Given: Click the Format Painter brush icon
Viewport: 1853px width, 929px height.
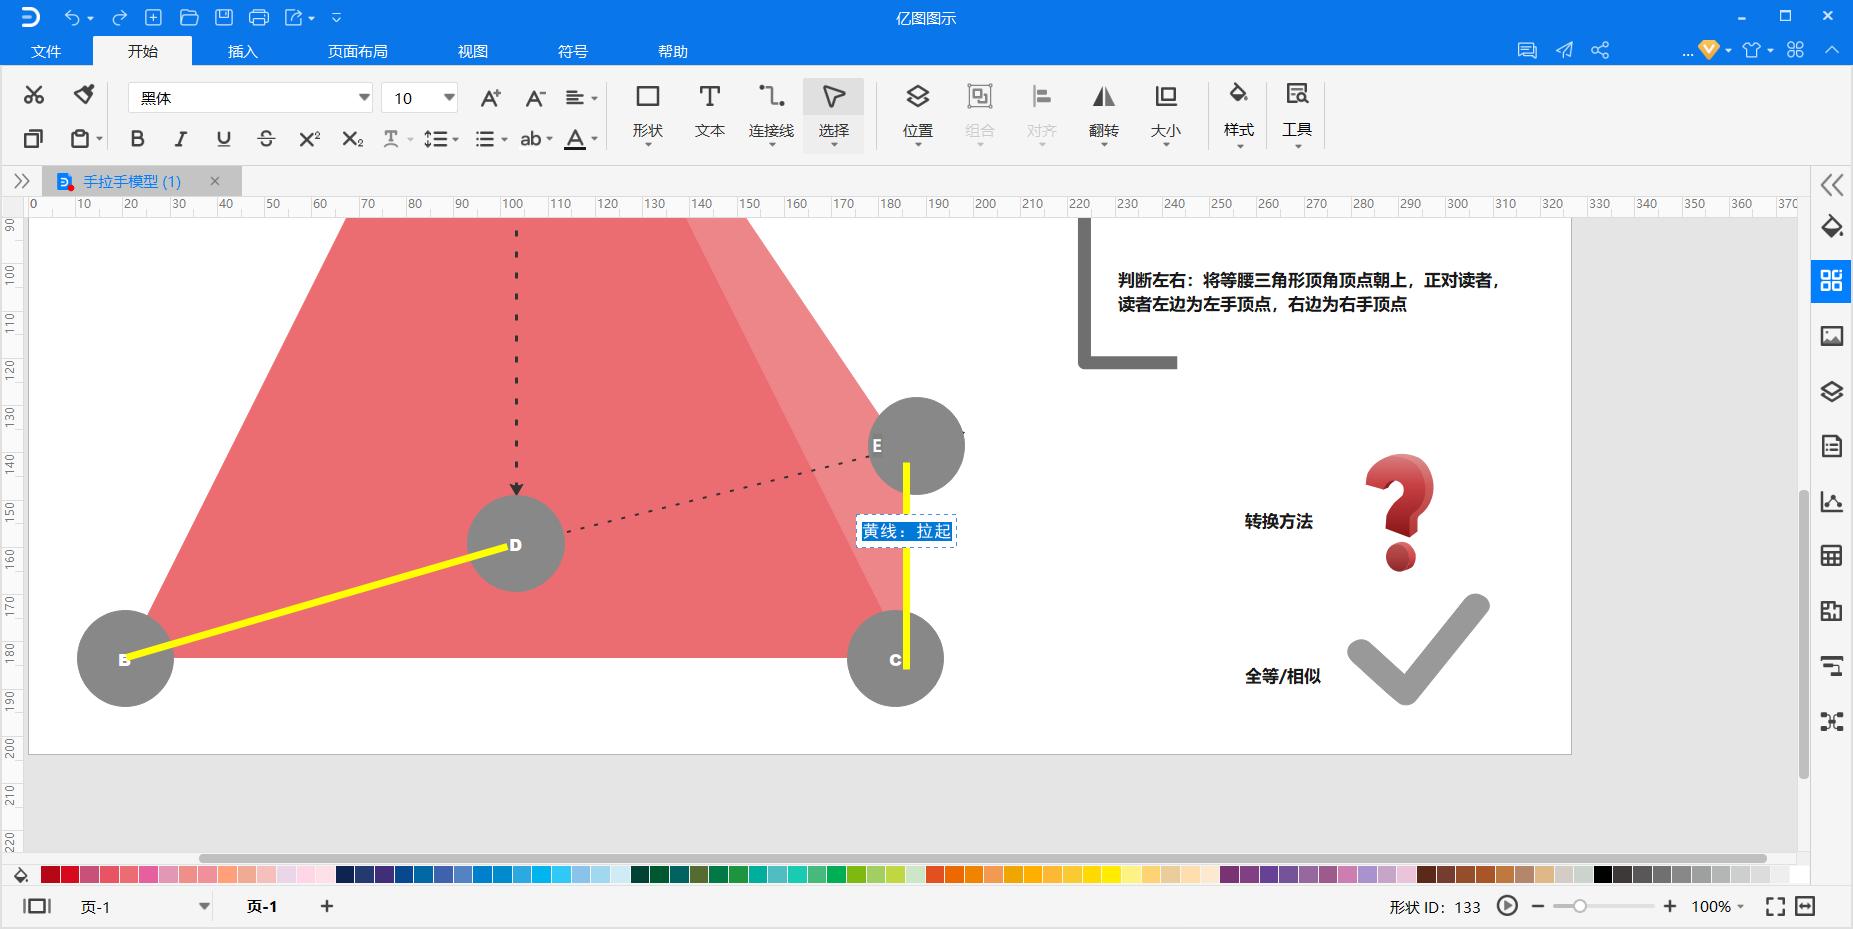Looking at the screenshot, I should pyautogui.click(x=84, y=95).
